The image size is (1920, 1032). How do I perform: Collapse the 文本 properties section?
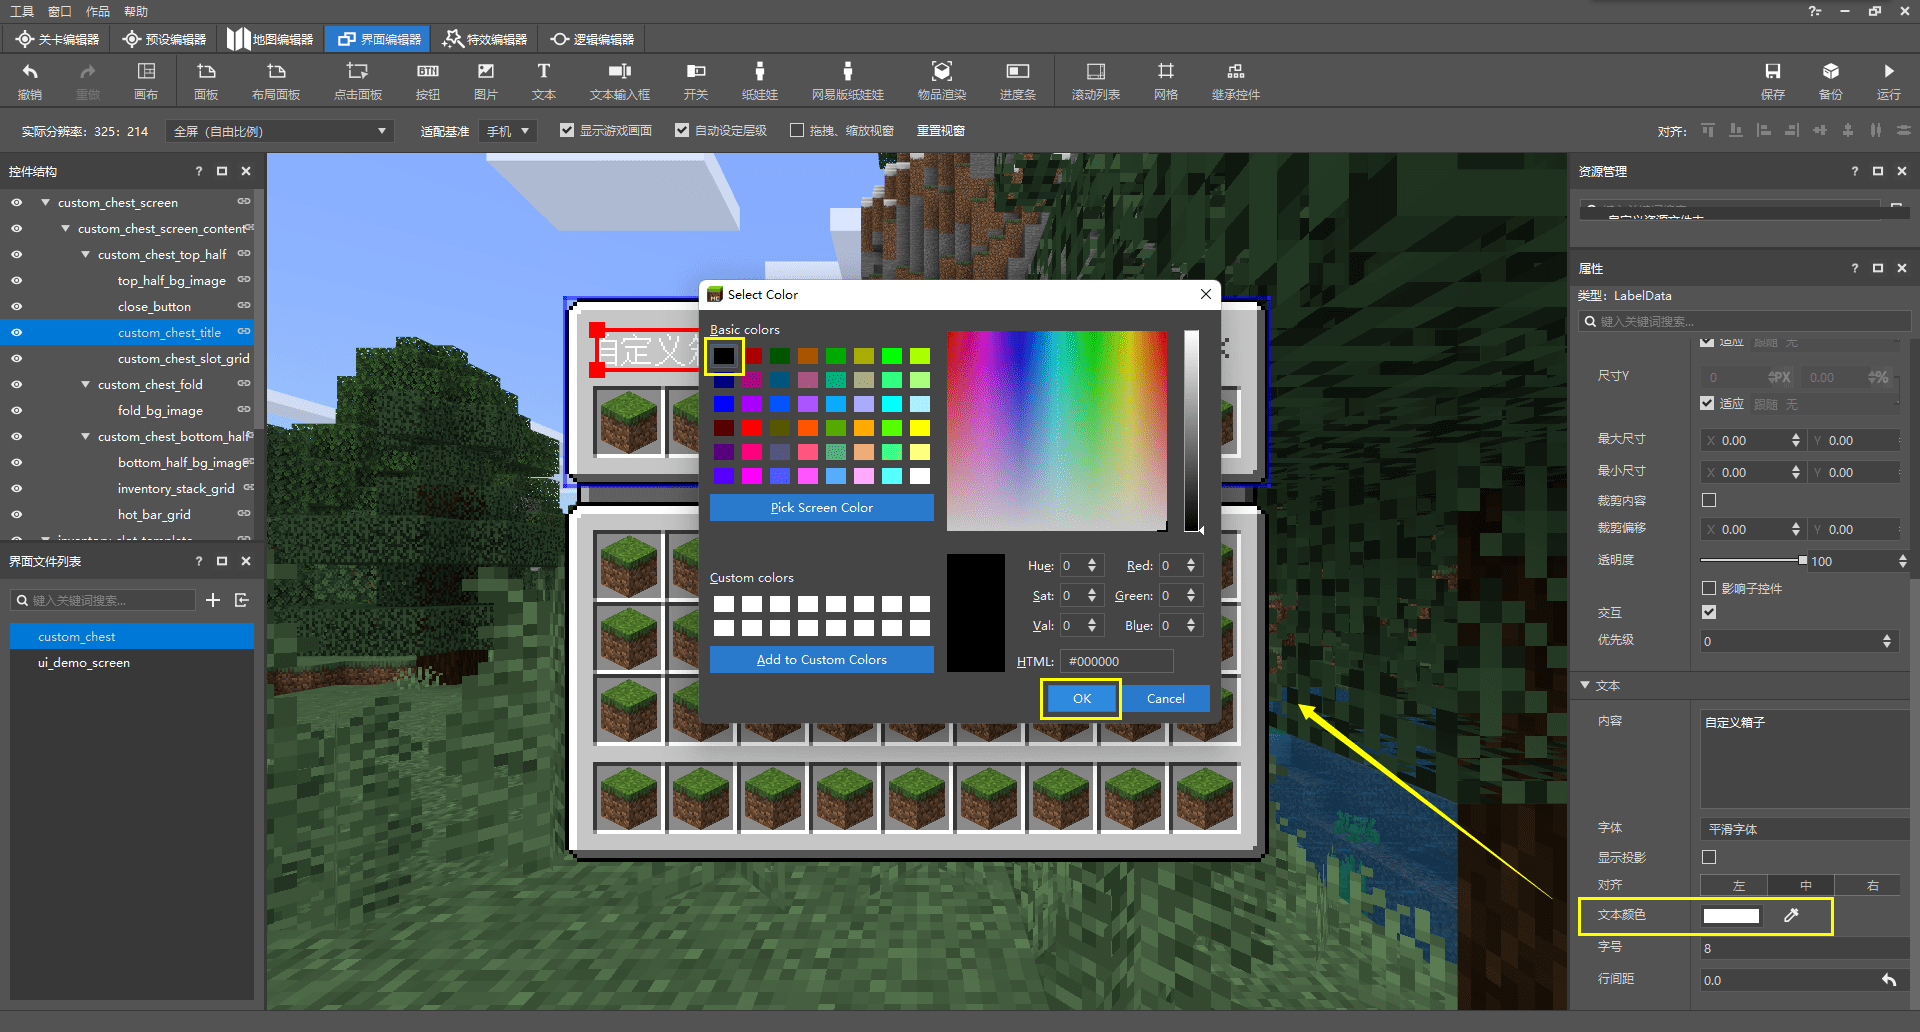click(x=1585, y=685)
